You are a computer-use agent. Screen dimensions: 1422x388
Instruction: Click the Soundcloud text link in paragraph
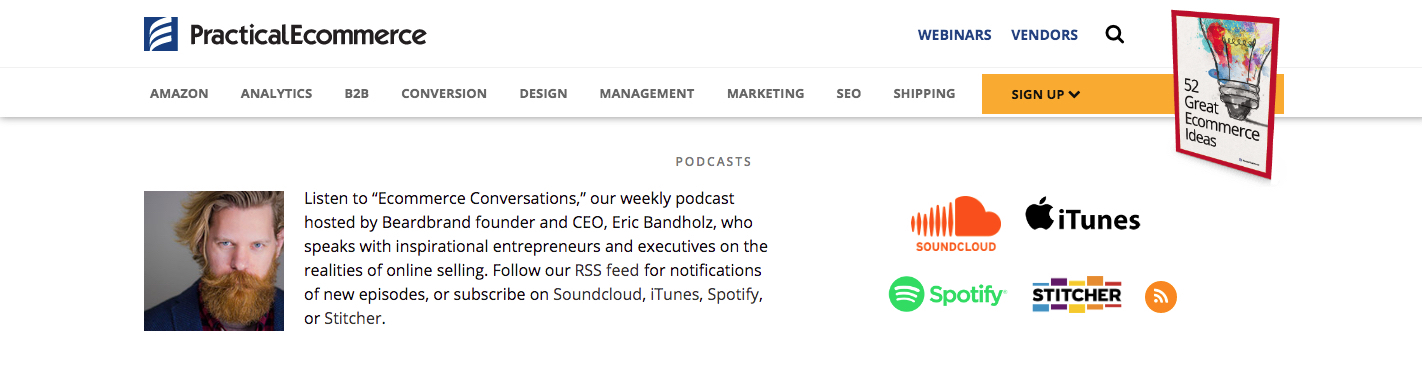pos(597,294)
